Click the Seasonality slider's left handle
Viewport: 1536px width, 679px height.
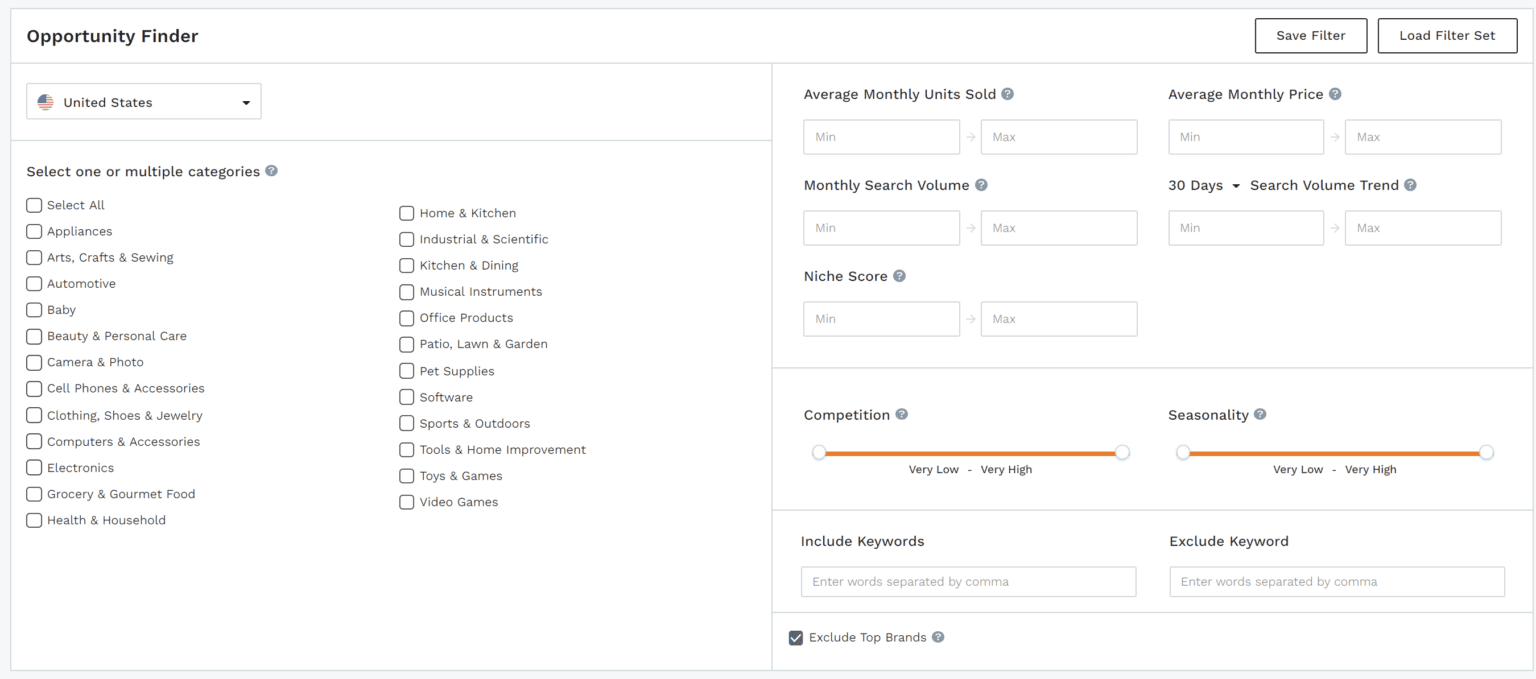click(1183, 453)
